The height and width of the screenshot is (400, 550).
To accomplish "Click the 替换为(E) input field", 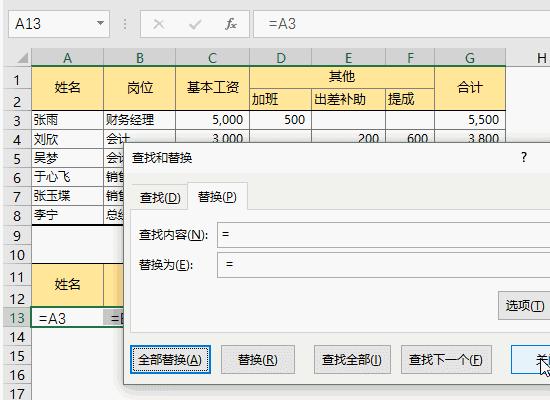I will pyautogui.click(x=383, y=265).
